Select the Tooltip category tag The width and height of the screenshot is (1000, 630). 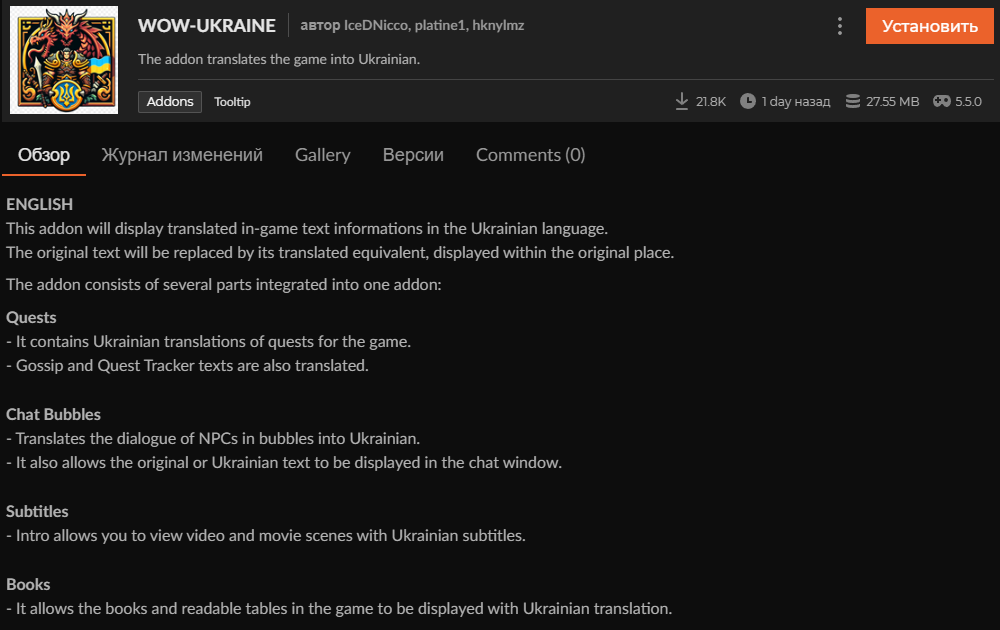pyautogui.click(x=232, y=101)
